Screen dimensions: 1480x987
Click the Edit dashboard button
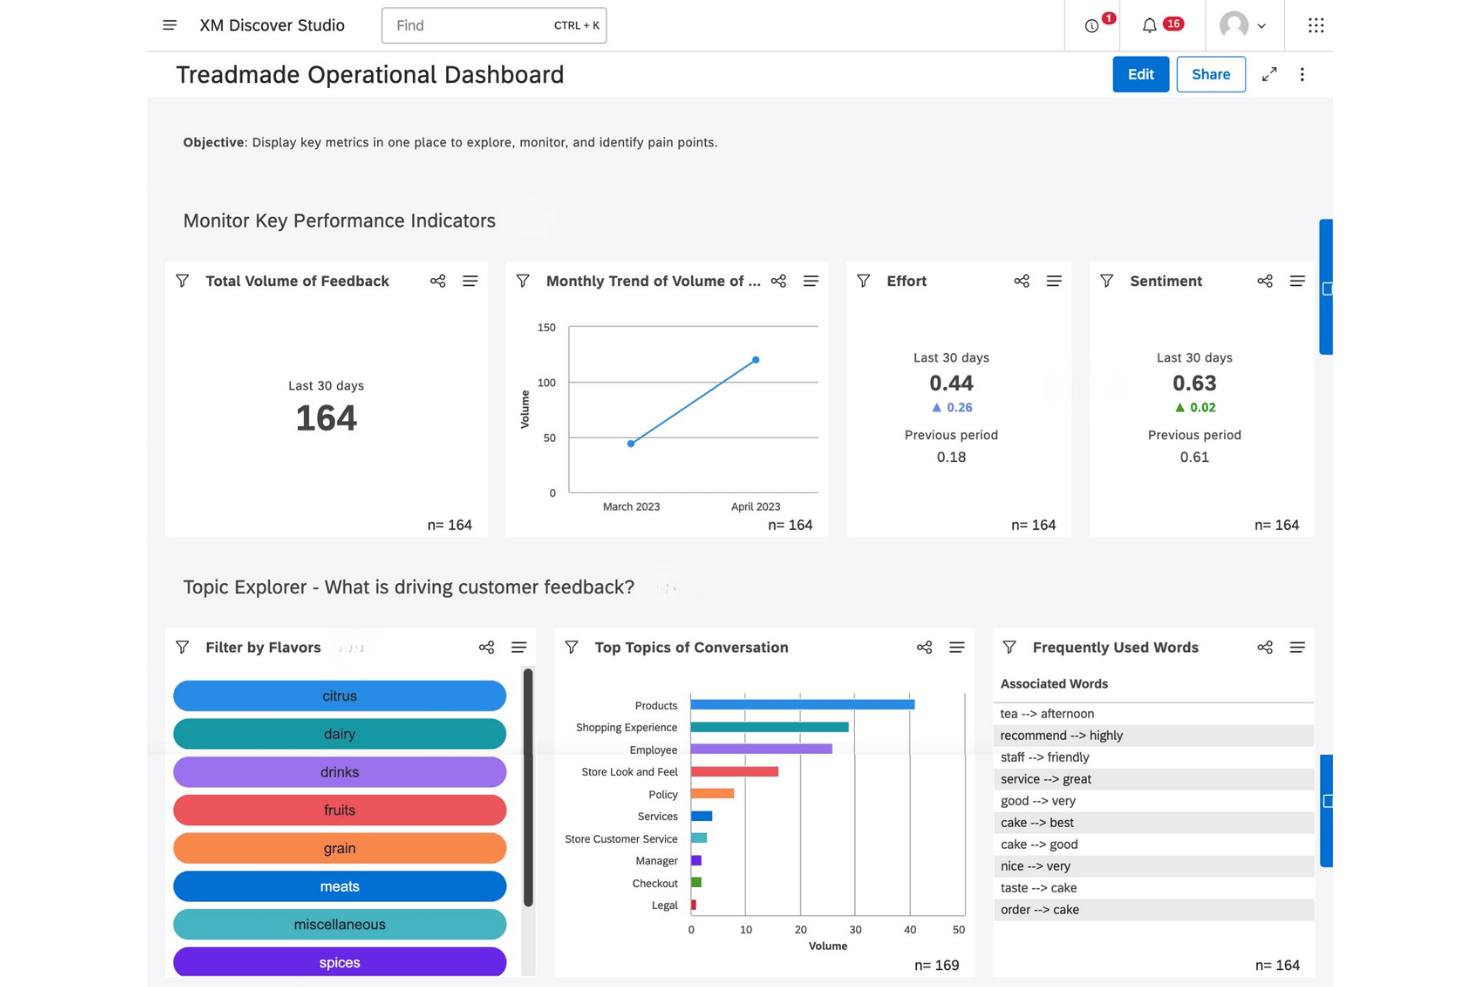[x=1141, y=74]
